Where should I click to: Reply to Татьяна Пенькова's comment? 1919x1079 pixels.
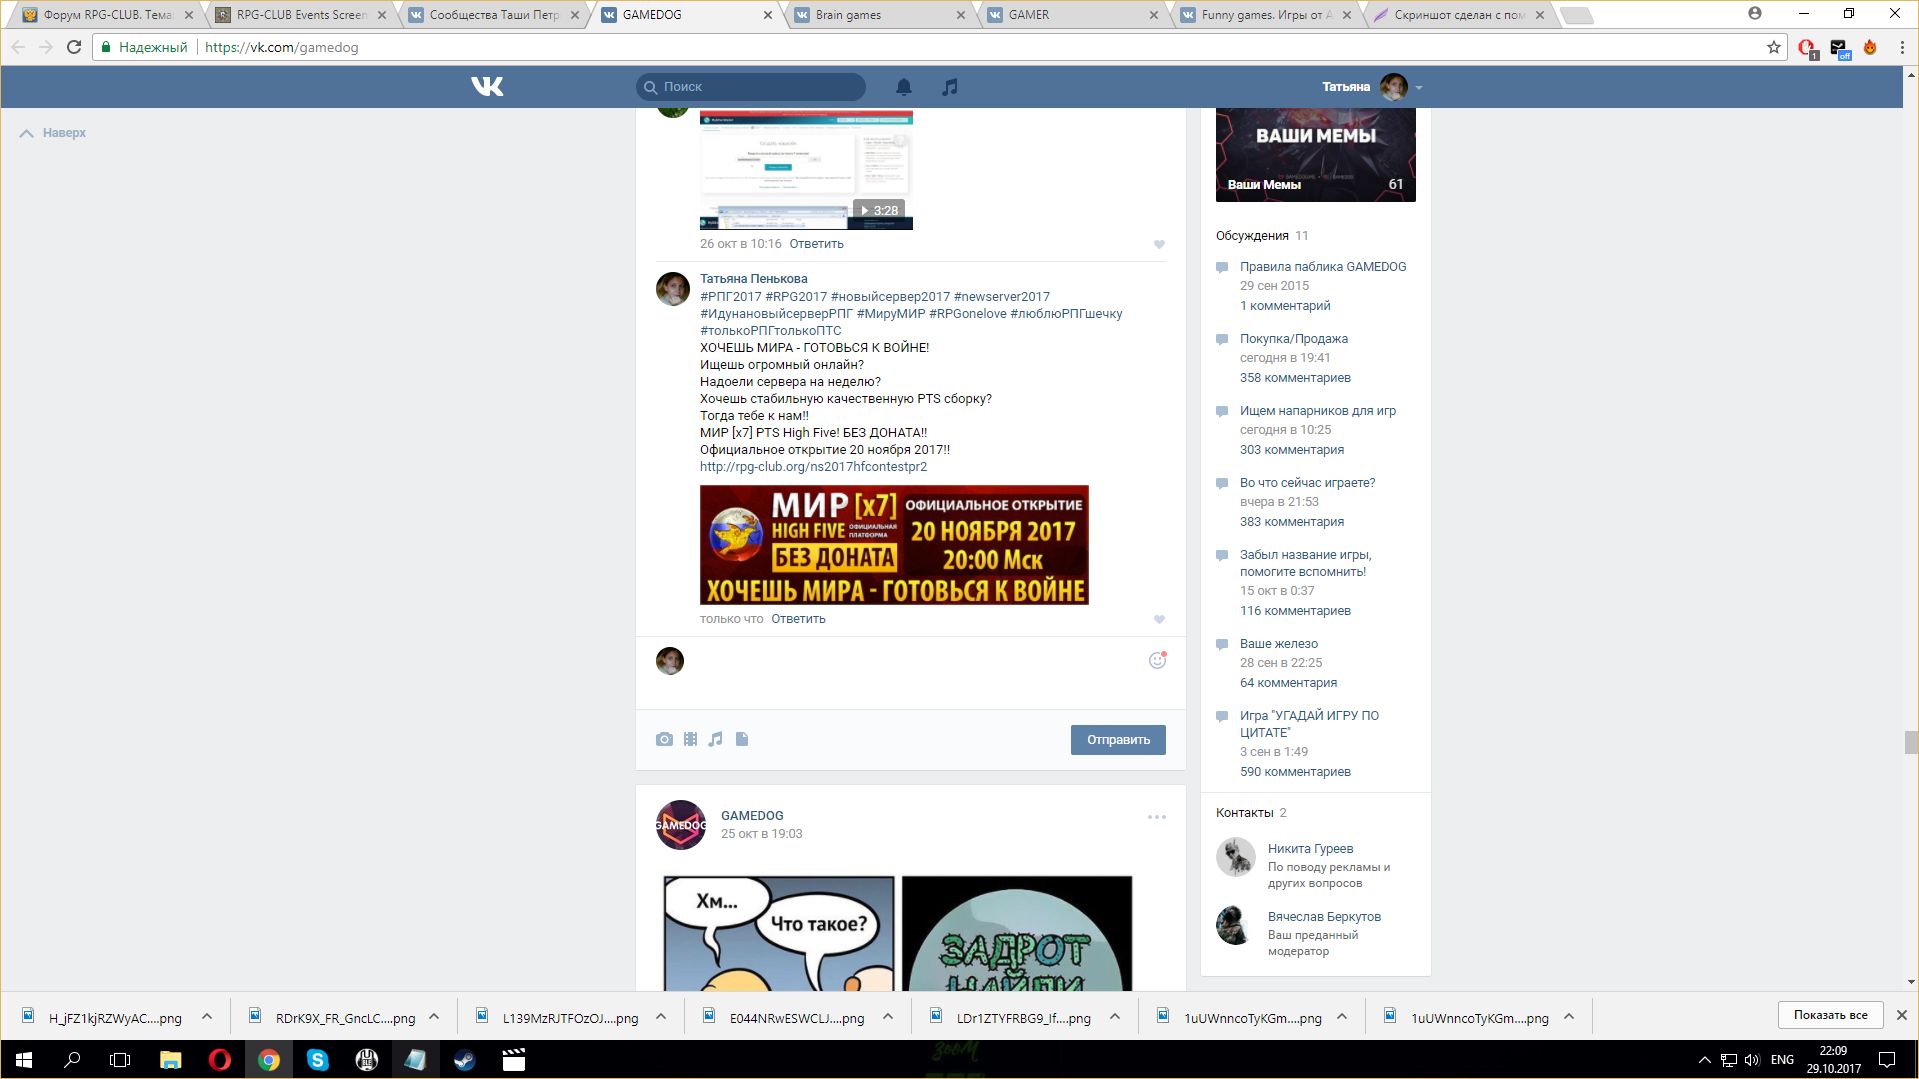coord(798,619)
